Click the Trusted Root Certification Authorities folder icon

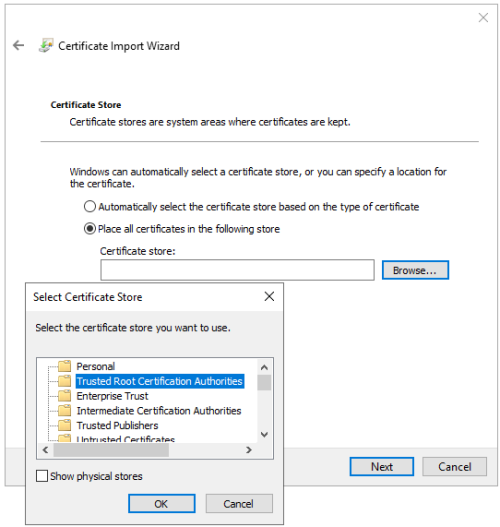pyautogui.click(x=64, y=381)
